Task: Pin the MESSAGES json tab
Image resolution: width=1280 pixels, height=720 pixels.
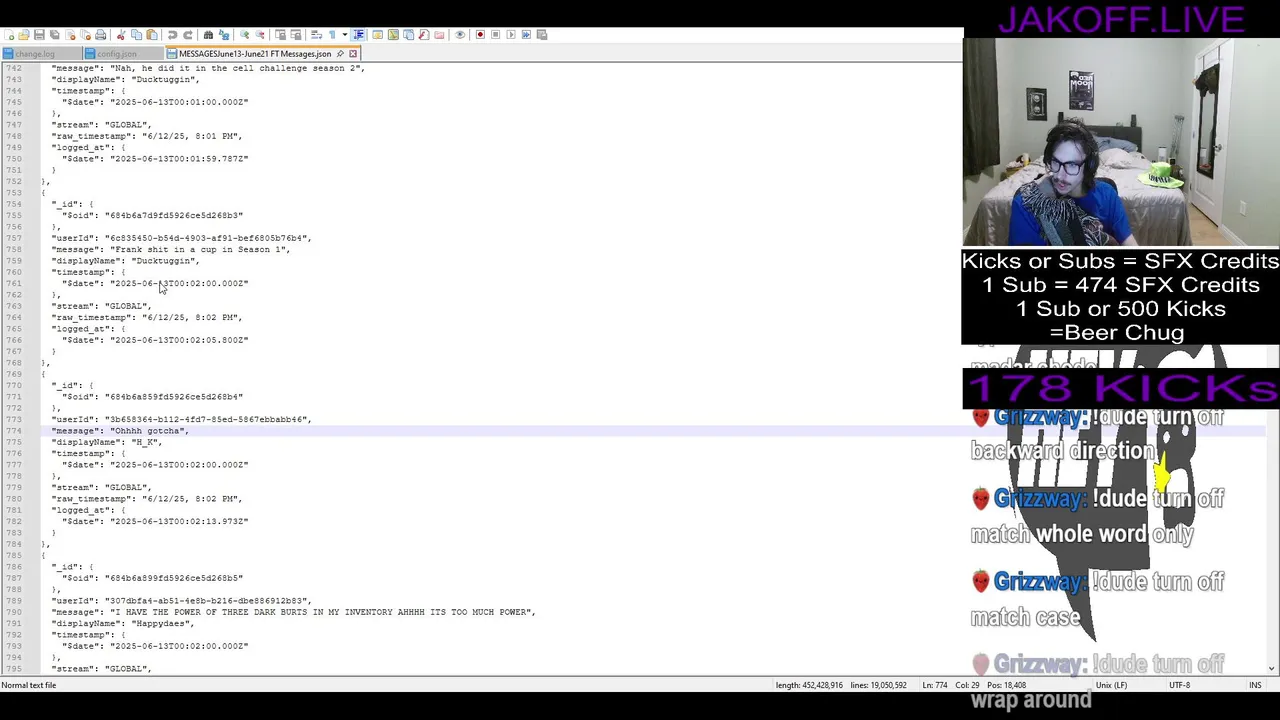Action: coord(340,54)
